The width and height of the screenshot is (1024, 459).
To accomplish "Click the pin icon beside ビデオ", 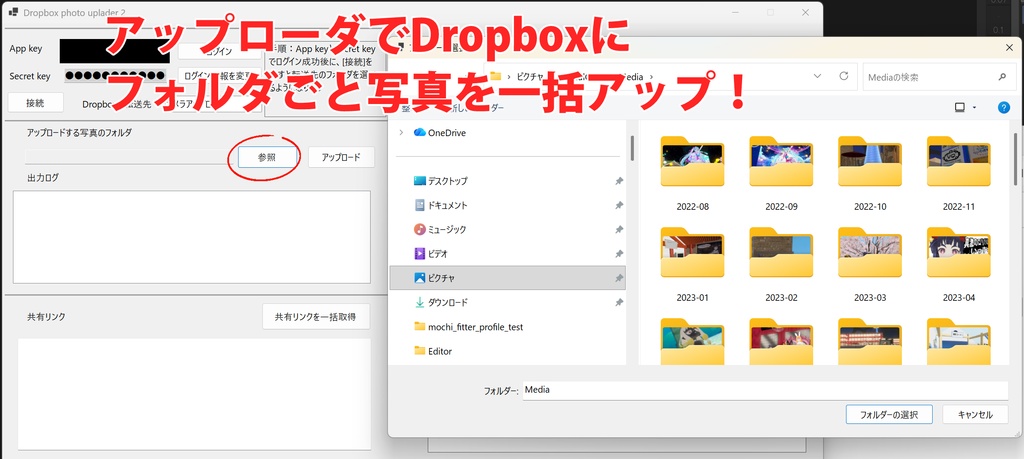I will click(618, 254).
